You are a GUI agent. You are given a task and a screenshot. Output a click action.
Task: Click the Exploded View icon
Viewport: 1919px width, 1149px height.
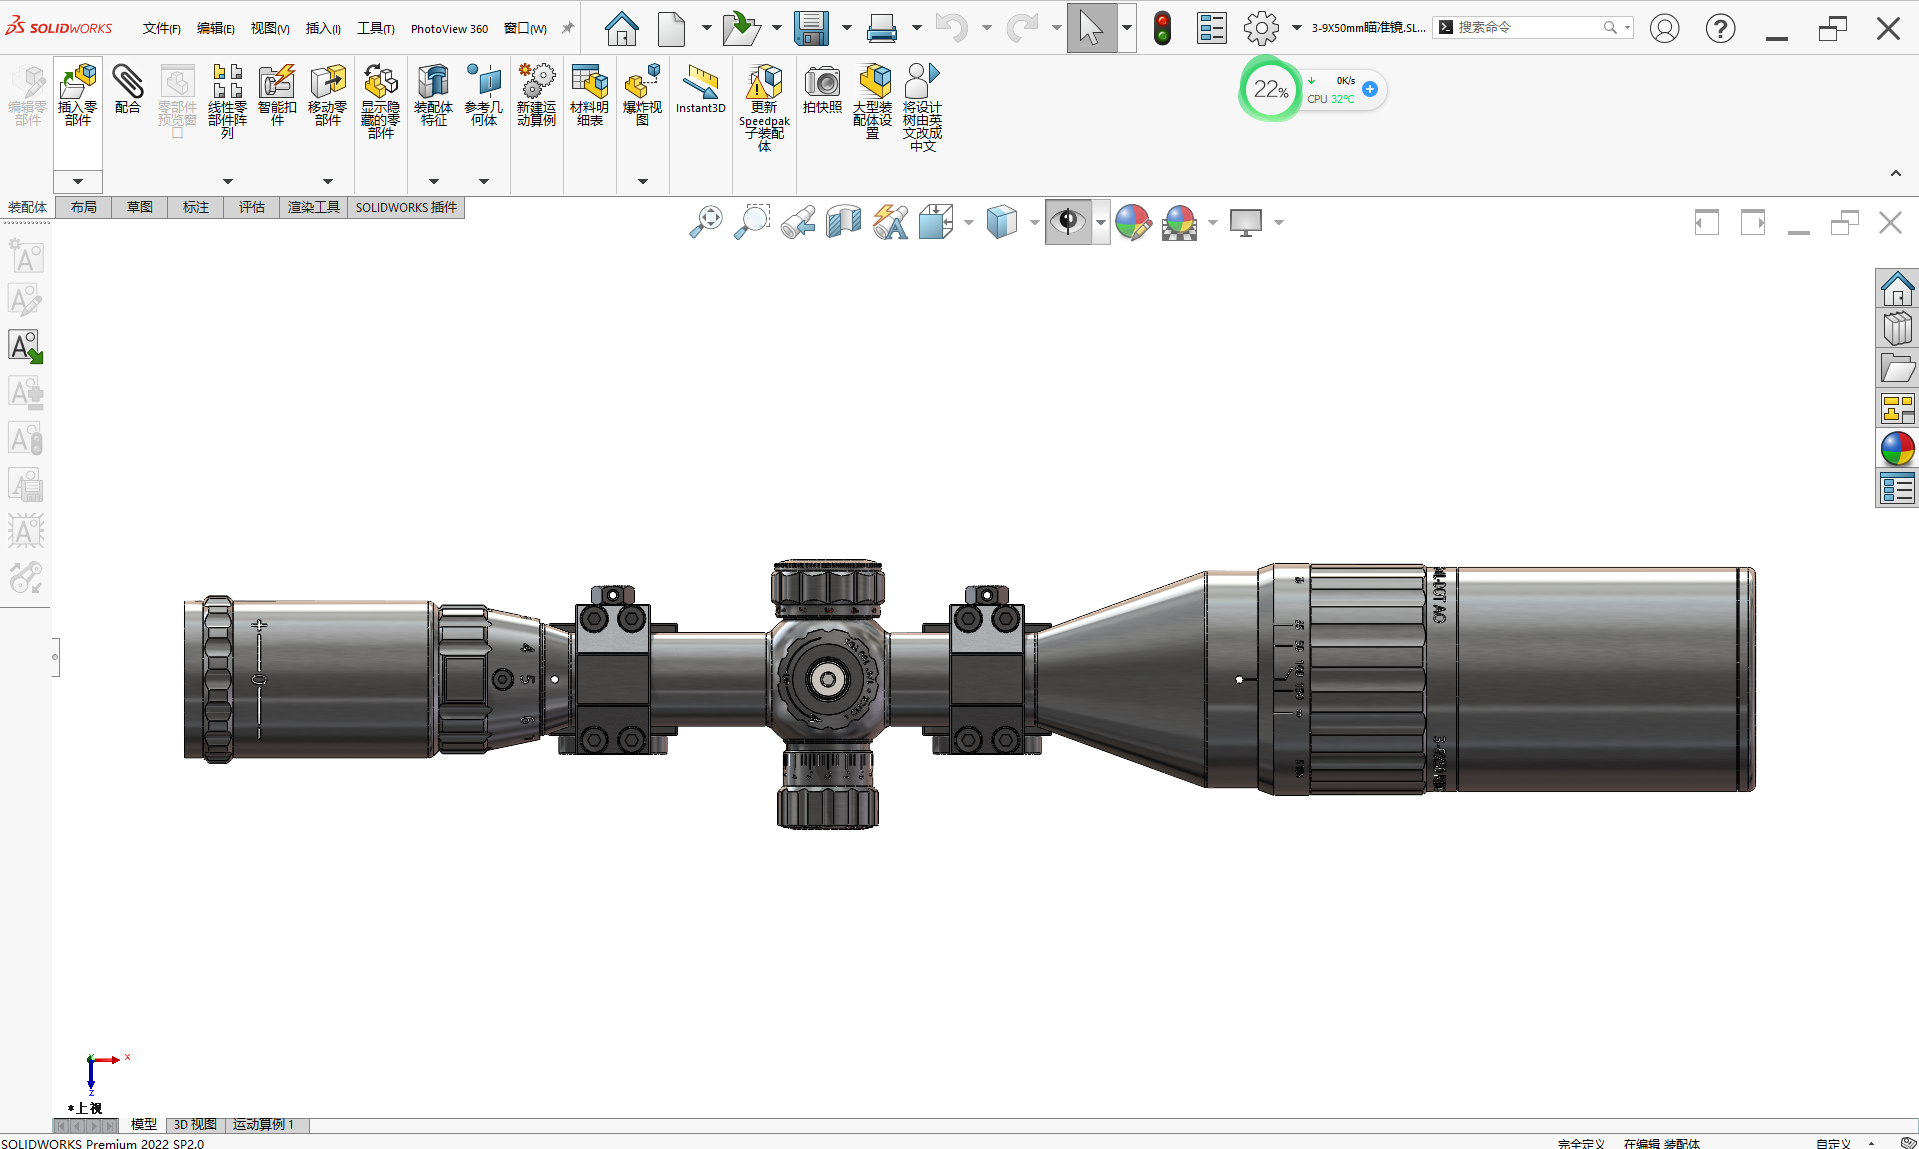click(642, 94)
